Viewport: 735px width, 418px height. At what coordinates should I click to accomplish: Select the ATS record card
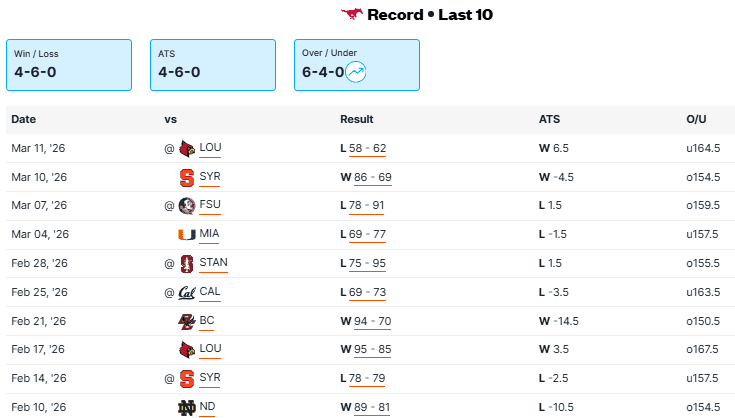pos(212,65)
